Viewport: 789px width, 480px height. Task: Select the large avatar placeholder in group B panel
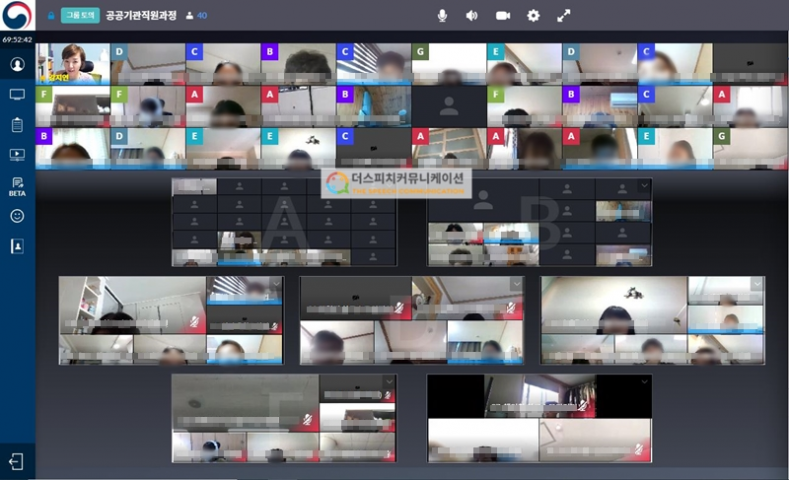pyautogui.click(x=483, y=201)
